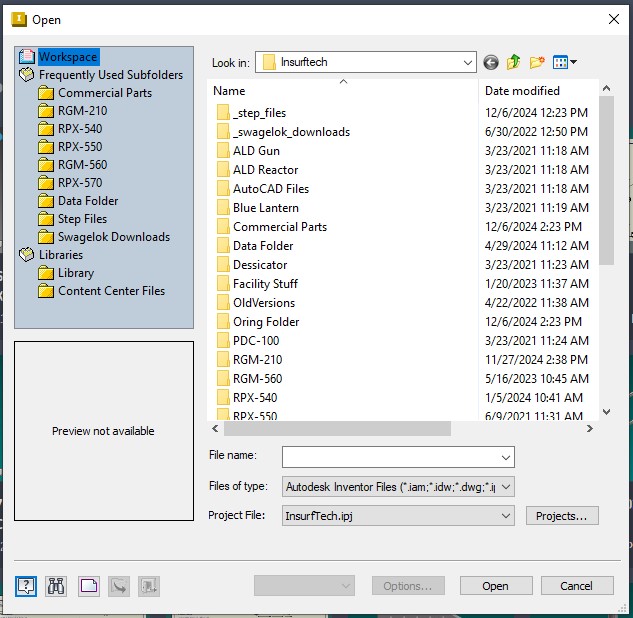Select Data Folder shortcut in left tree
The height and width of the screenshot is (618, 633).
(x=88, y=201)
